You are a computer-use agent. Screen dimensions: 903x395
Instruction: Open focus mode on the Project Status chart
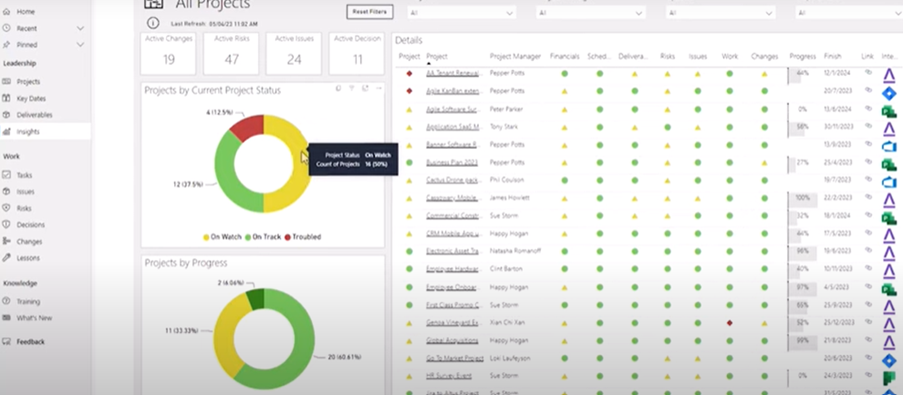[x=365, y=88]
